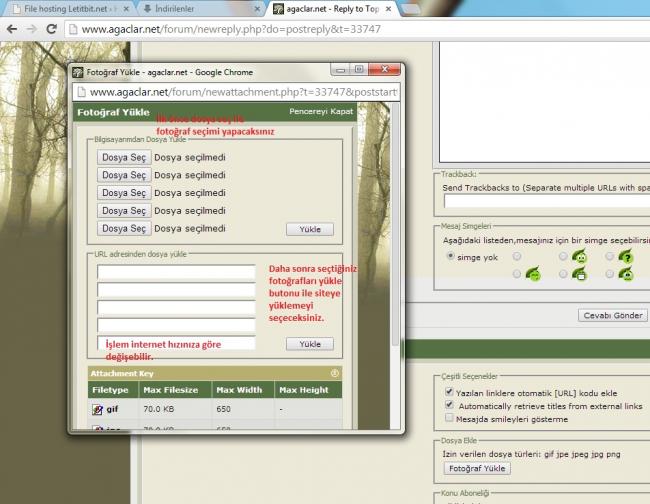Click the gif filetype icon

[x=97, y=410]
